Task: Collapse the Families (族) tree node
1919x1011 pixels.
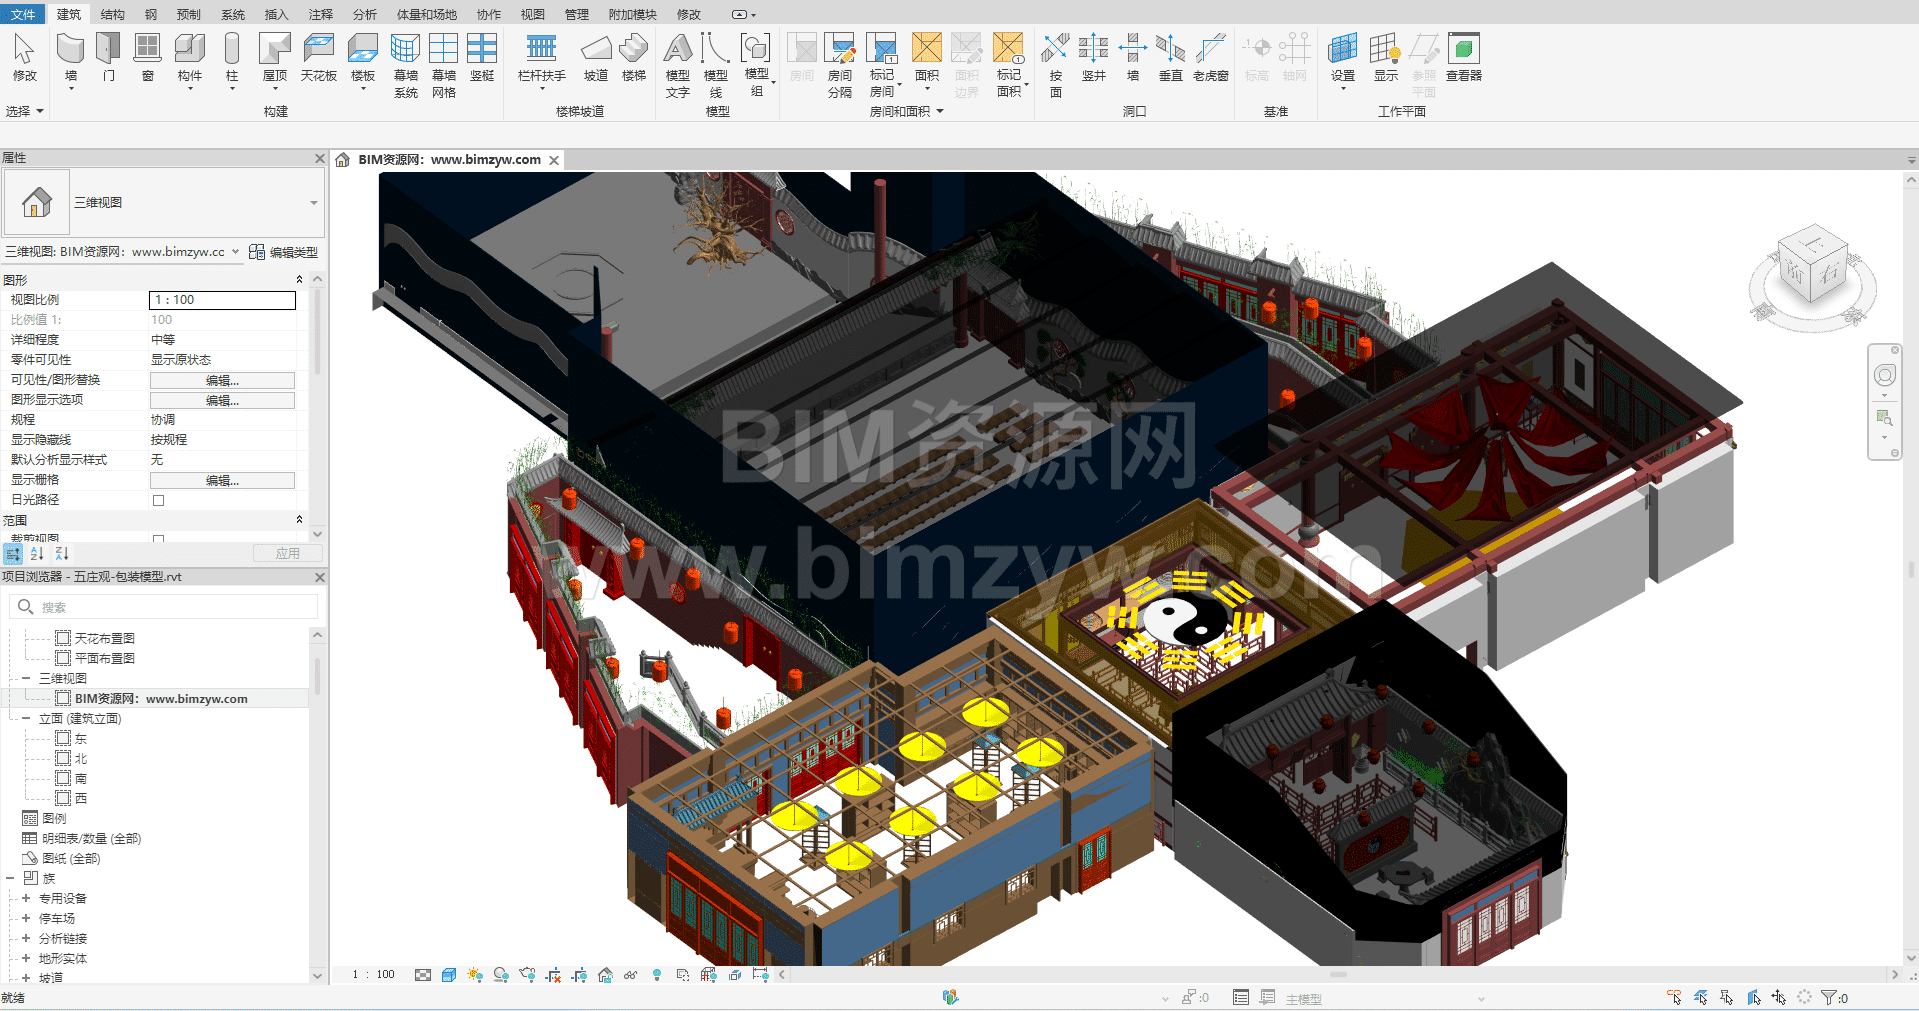Action: coord(10,878)
